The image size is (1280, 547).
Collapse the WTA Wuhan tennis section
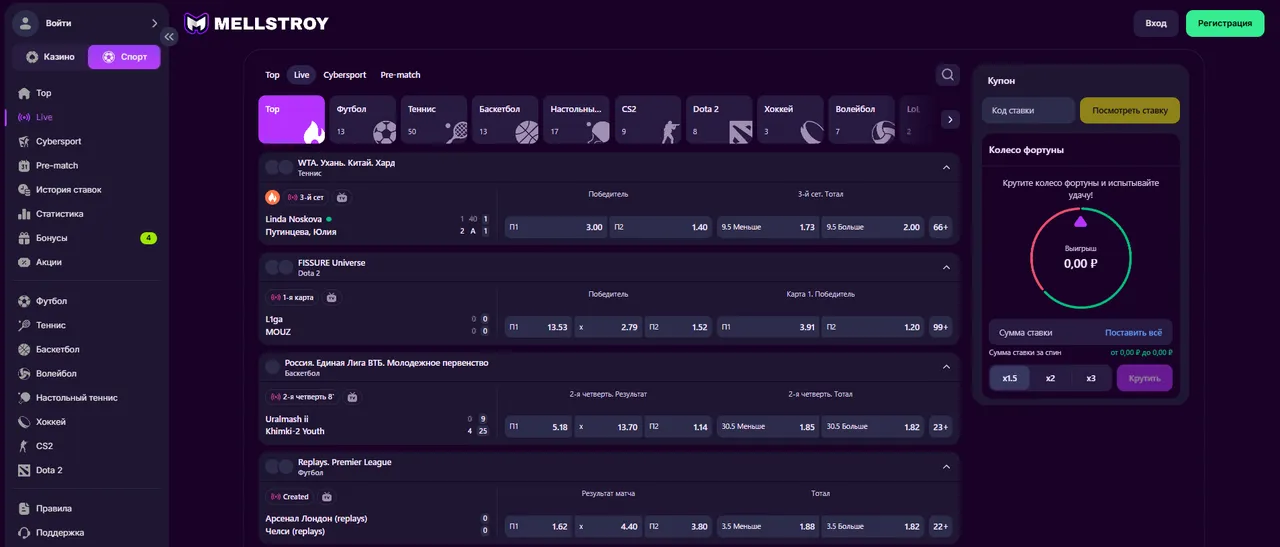pos(946,167)
